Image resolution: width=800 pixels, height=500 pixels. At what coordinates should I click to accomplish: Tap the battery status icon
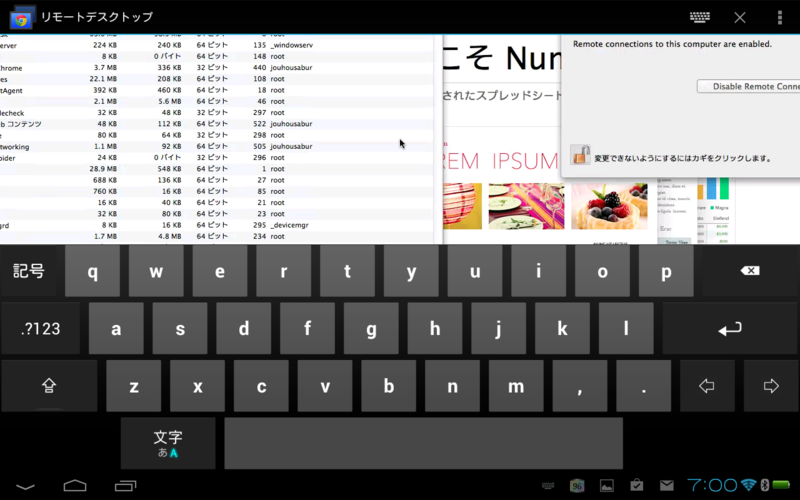click(781, 485)
